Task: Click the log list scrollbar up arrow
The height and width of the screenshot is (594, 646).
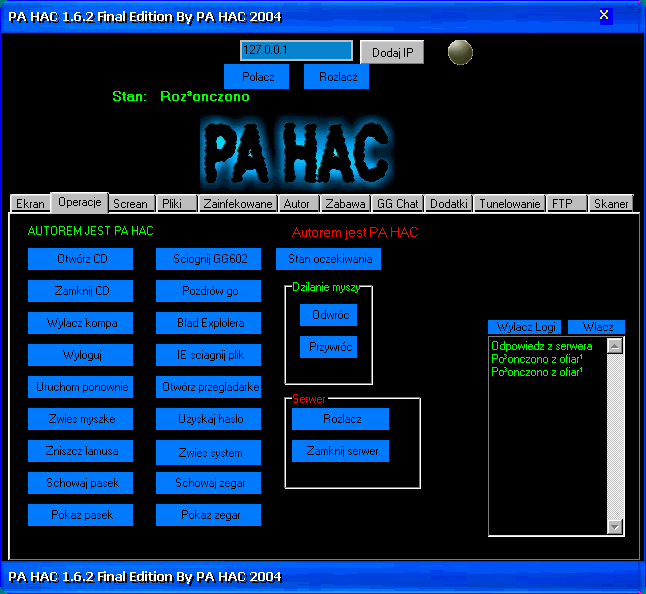Action: tap(615, 346)
